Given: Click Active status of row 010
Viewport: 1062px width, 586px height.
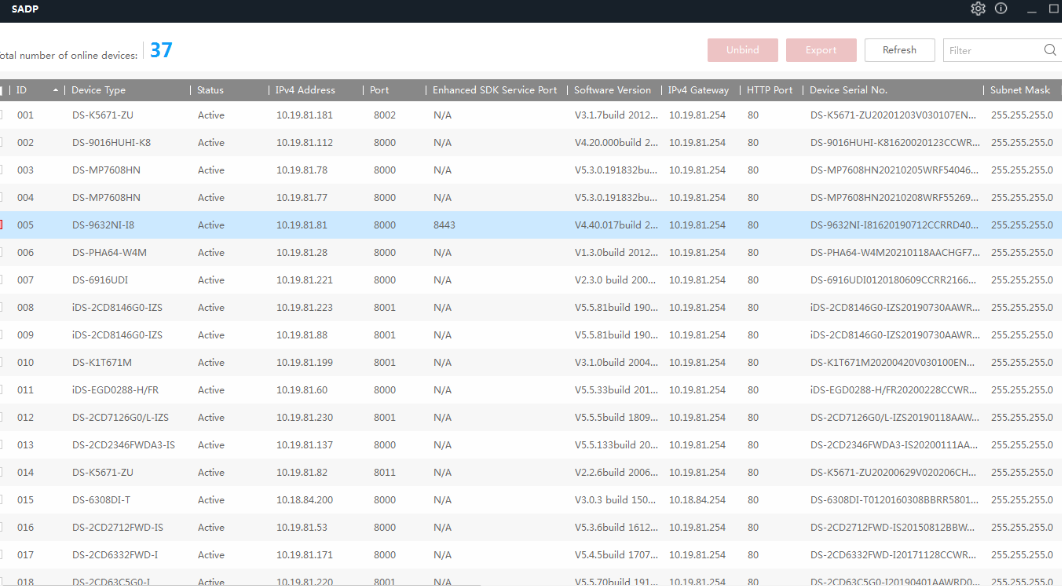Looking at the screenshot, I should coord(211,362).
